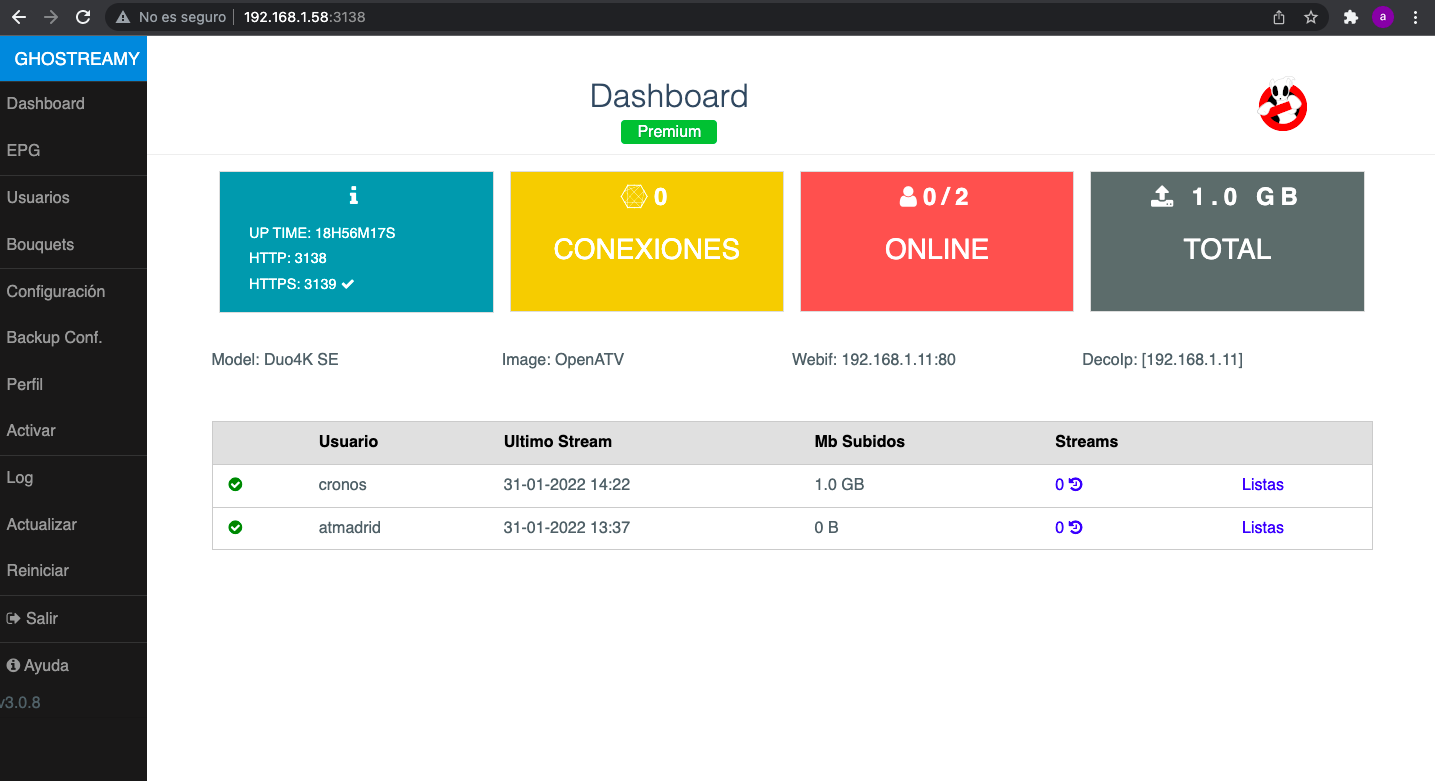This screenshot has width=1435, height=781.
Task: Click the Ghostbusters logo icon
Action: click(1282, 105)
